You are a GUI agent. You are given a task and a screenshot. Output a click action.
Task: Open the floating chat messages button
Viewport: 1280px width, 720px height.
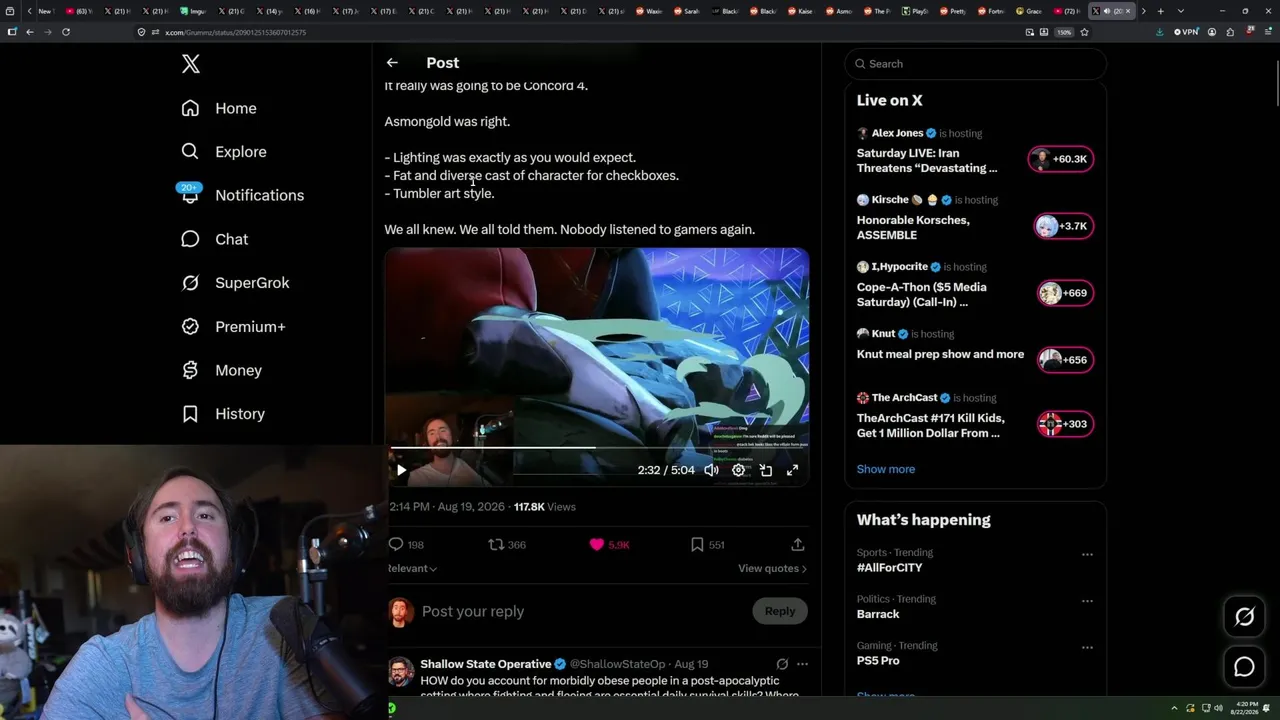coord(1244,666)
